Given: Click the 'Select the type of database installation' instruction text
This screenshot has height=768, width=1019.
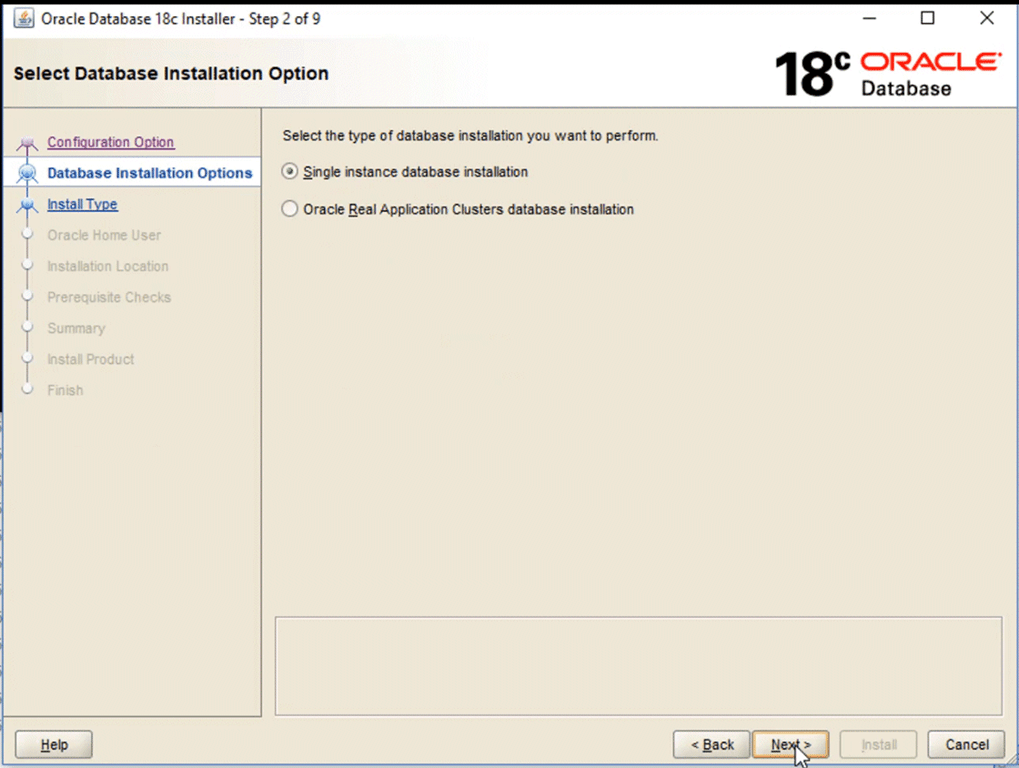Looking at the screenshot, I should (470, 136).
